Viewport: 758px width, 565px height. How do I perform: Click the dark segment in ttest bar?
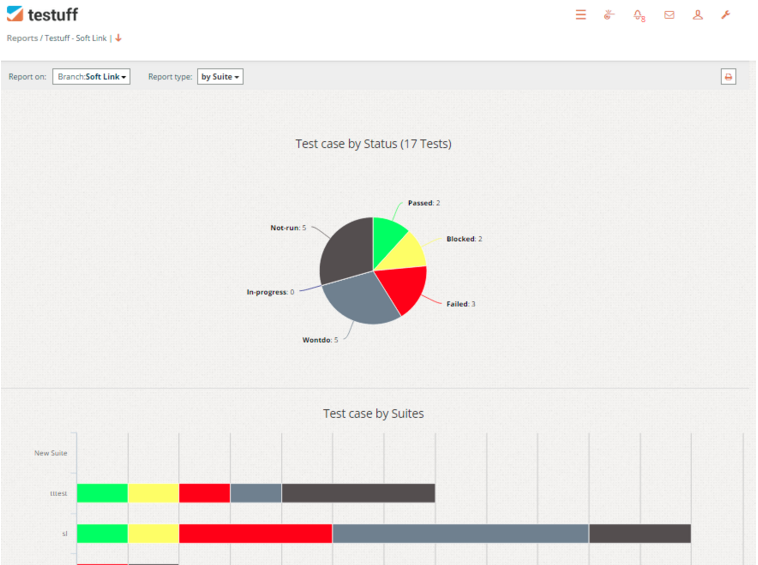tap(358, 493)
